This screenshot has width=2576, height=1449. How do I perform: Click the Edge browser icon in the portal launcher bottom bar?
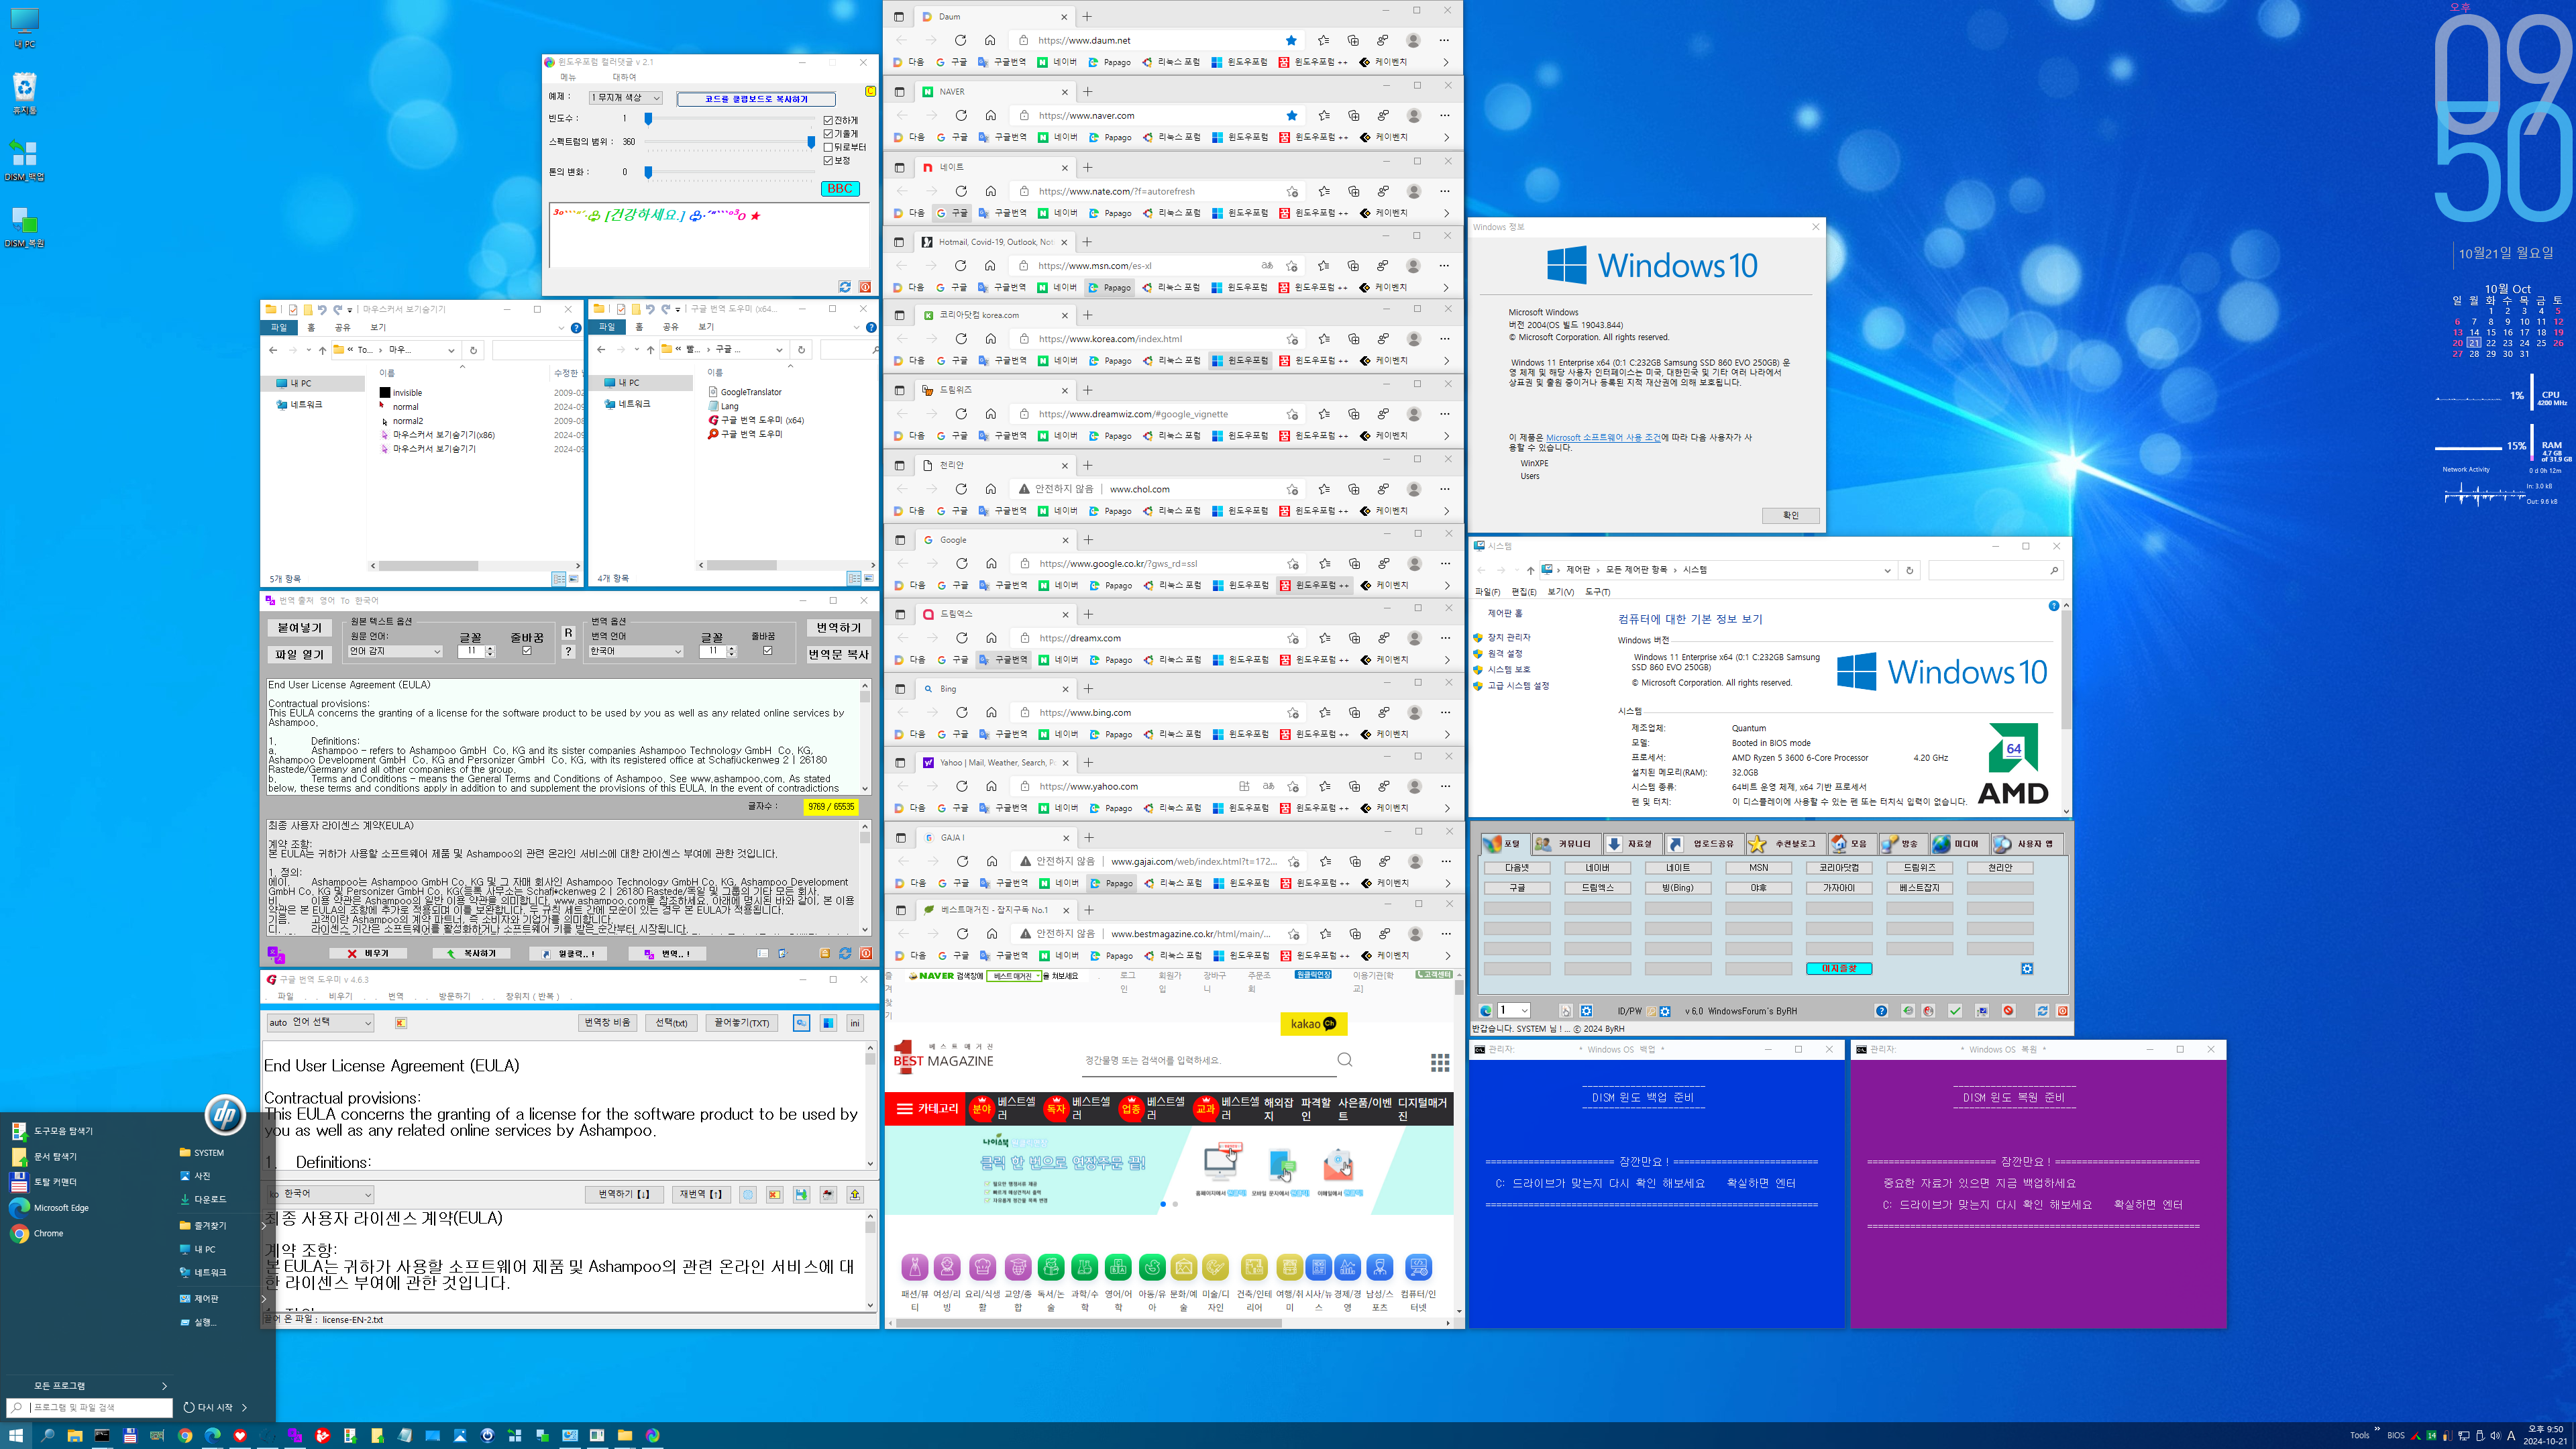click(1486, 1011)
